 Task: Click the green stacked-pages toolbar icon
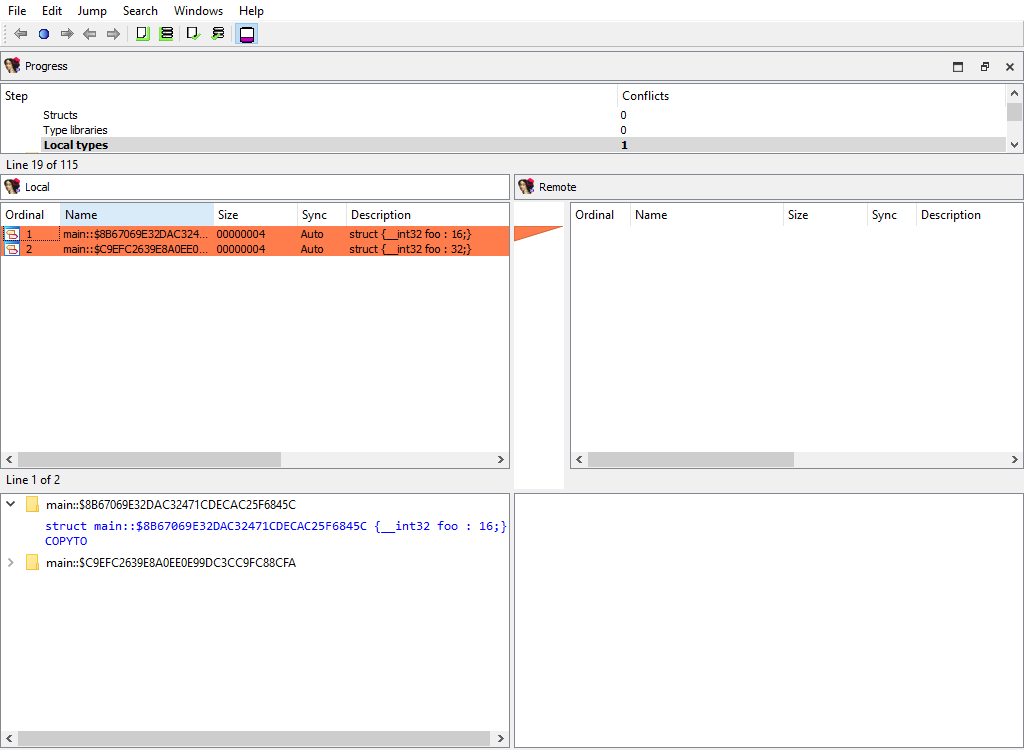click(x=166, y=34)
